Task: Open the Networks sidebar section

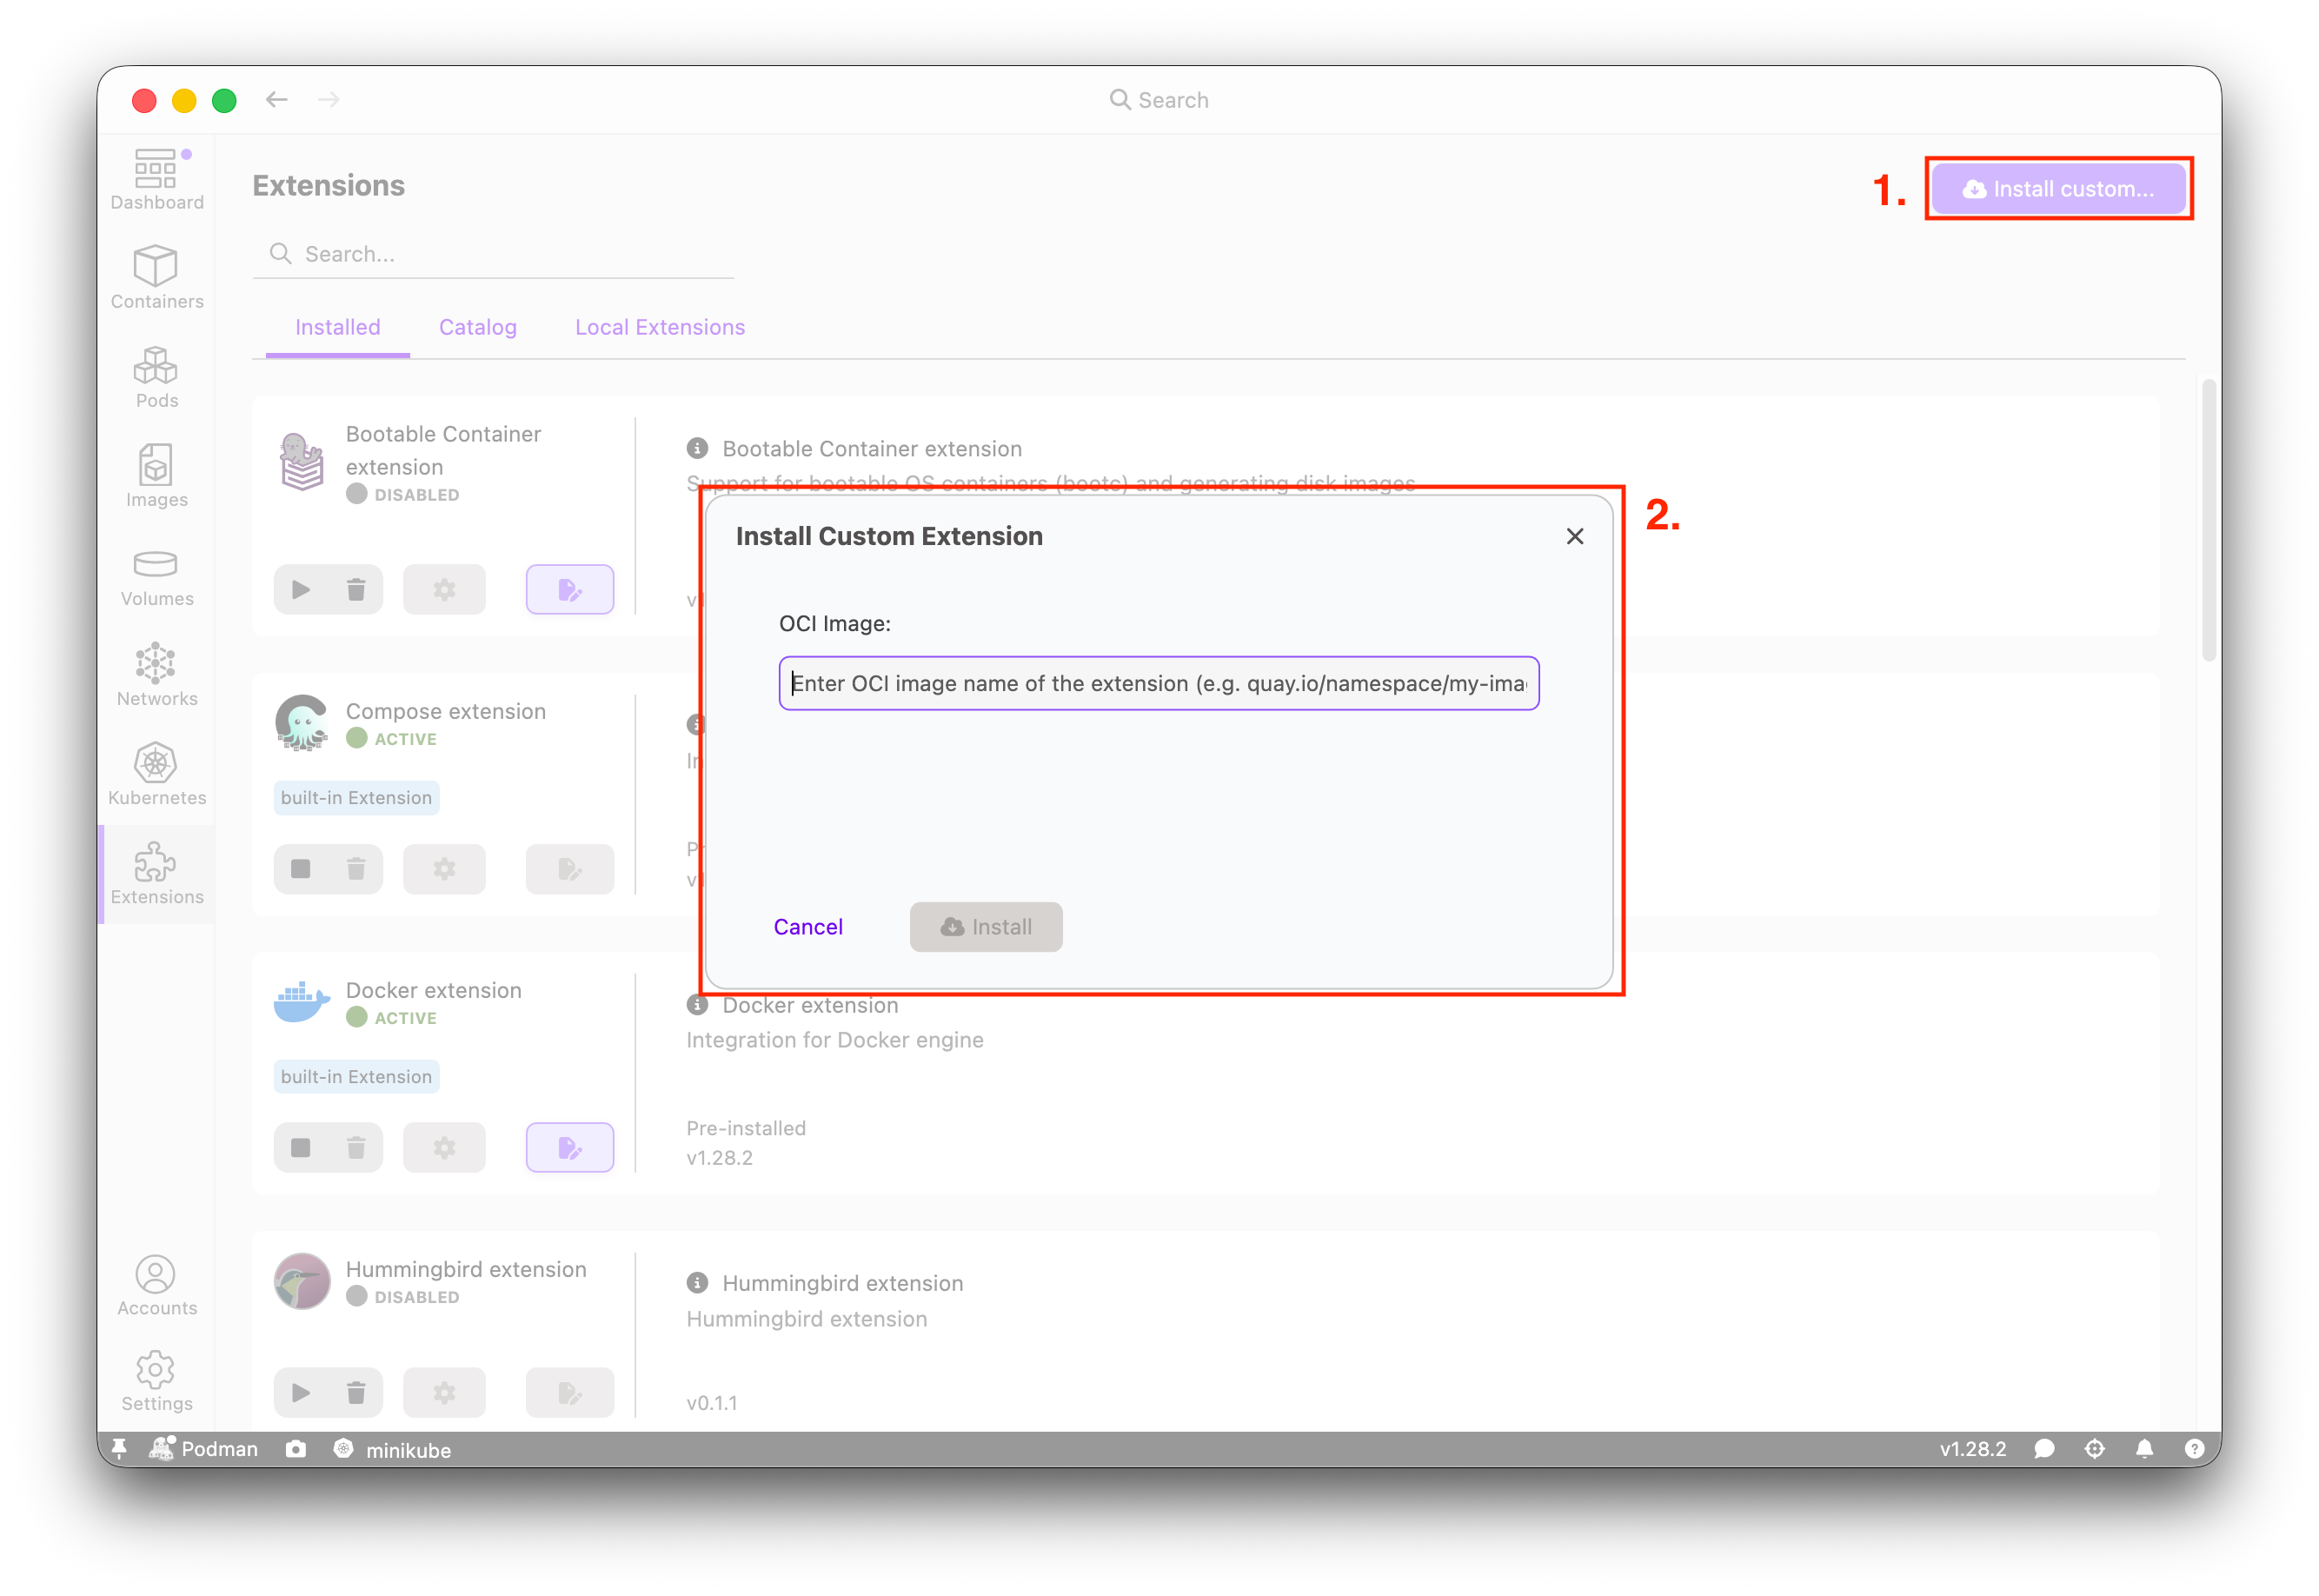Action: (x=156, y=675)
